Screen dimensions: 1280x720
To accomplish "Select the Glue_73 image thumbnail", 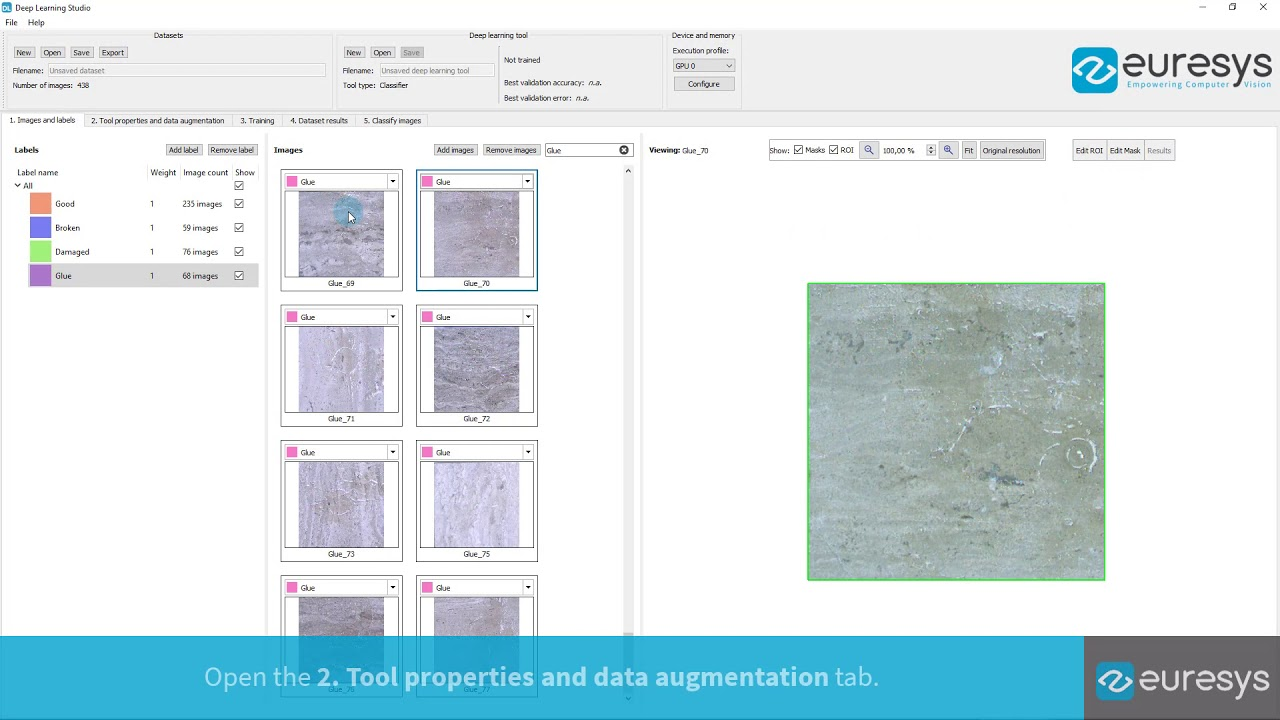I will (341, 505).
